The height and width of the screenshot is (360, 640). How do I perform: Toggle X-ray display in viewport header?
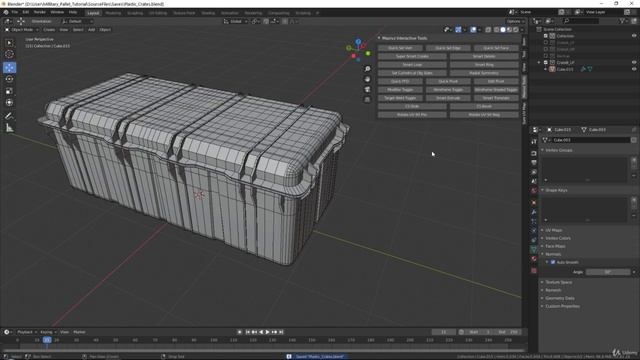click(x=488, y=30)
